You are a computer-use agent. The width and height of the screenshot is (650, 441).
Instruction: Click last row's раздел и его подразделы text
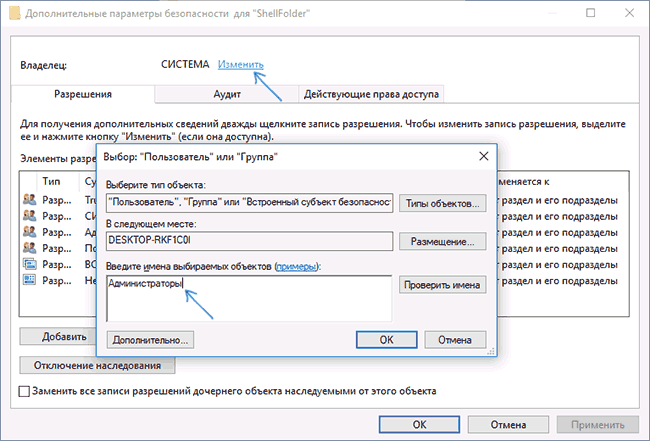(559, 281)
